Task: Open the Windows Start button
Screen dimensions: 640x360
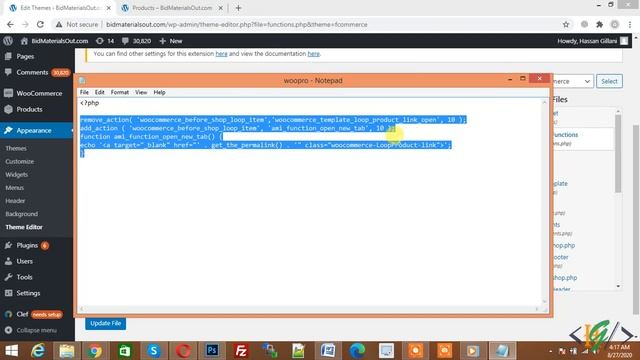Action: (x=11, y=351)
